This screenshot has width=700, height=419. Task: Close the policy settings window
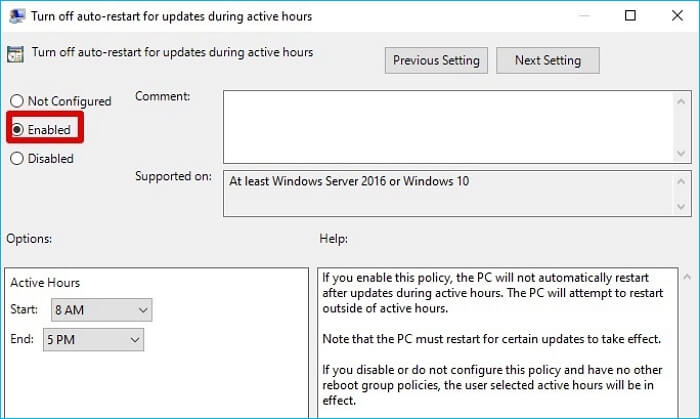[x=676, y=16]
